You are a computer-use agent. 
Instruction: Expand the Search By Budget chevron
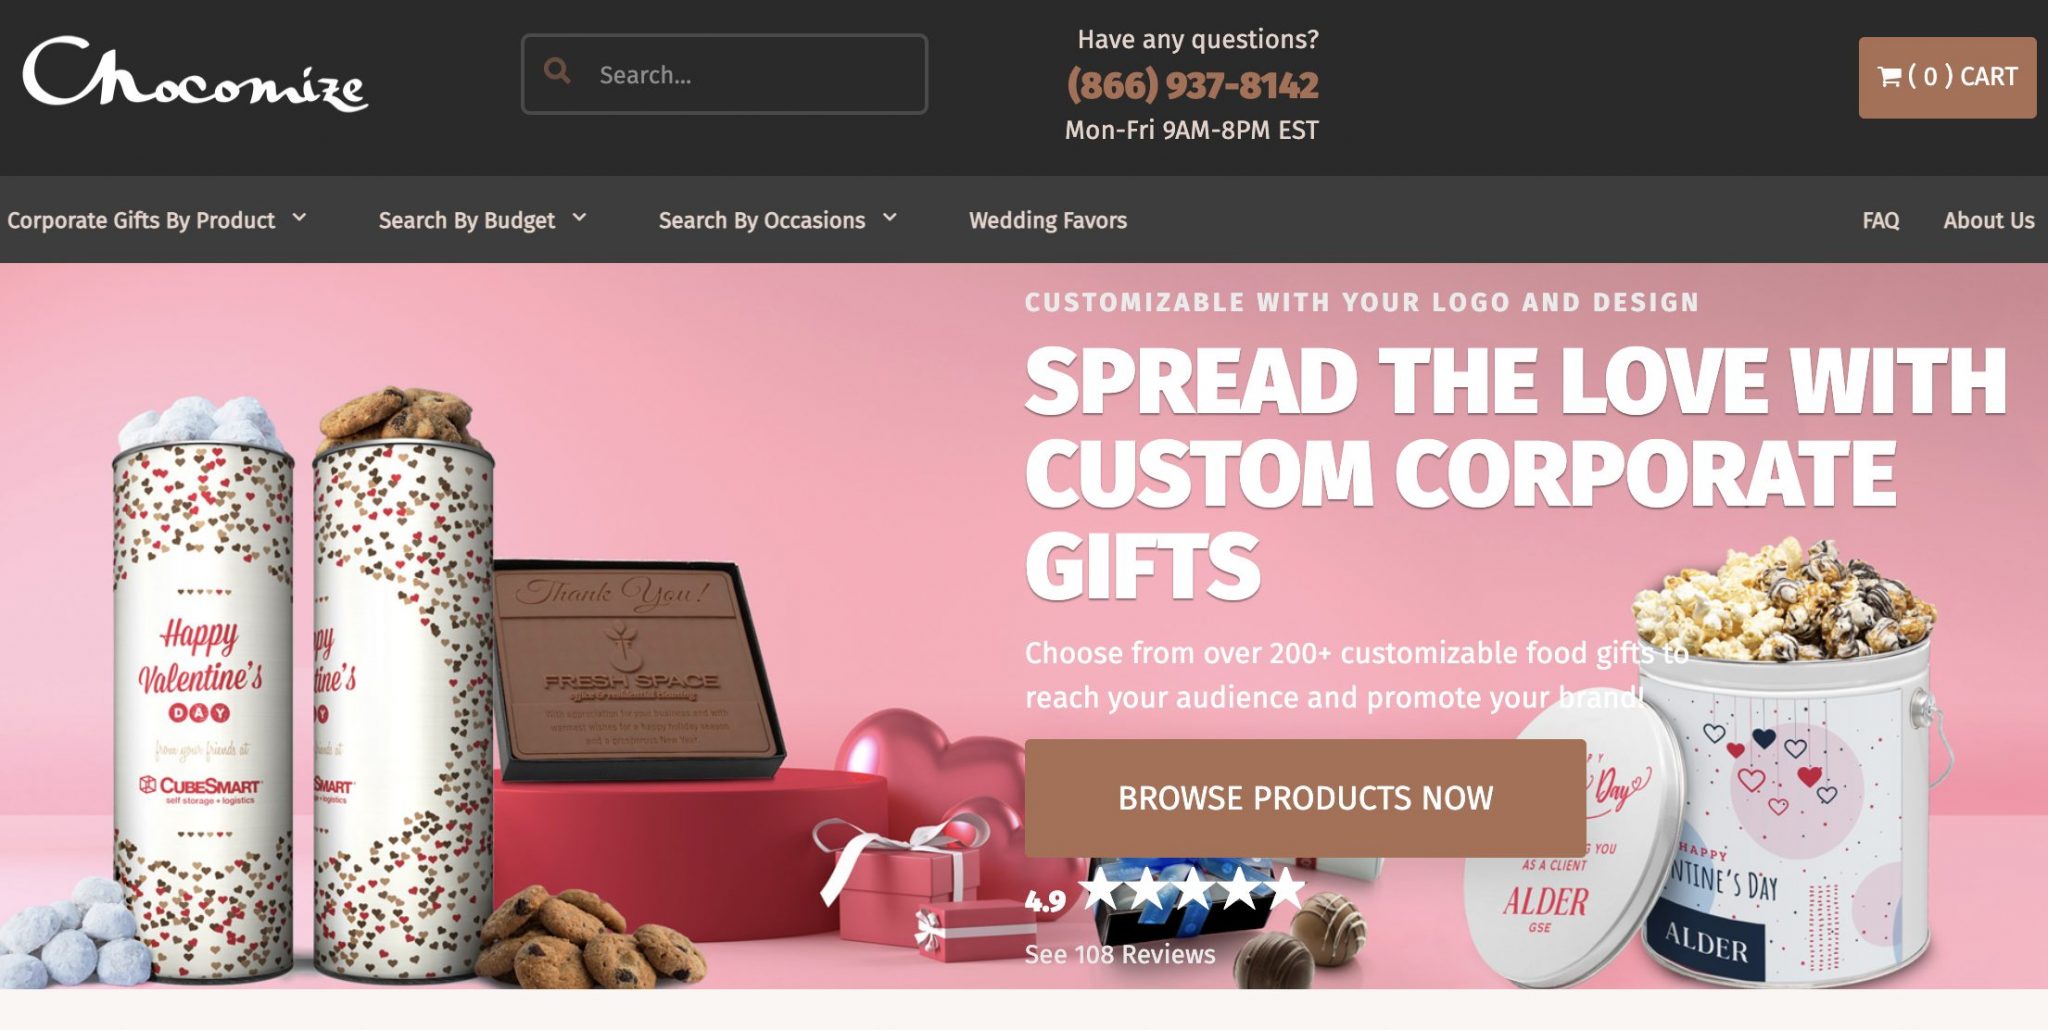(579, 217)
